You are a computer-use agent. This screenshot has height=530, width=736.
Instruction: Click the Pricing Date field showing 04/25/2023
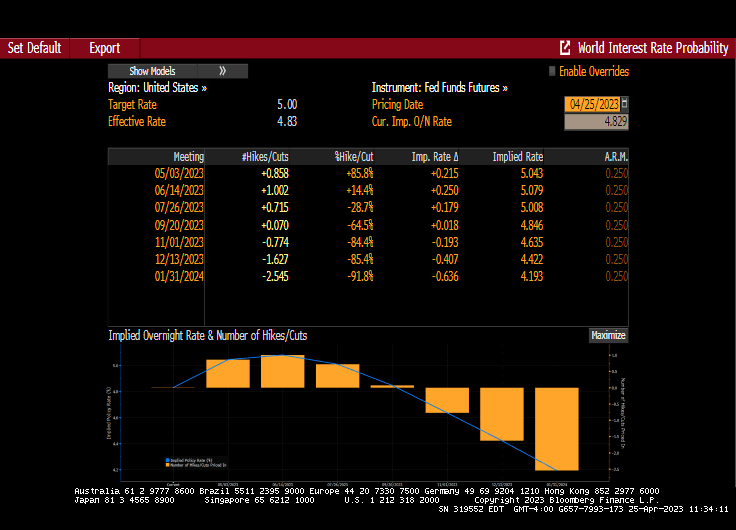coord(592,104)
